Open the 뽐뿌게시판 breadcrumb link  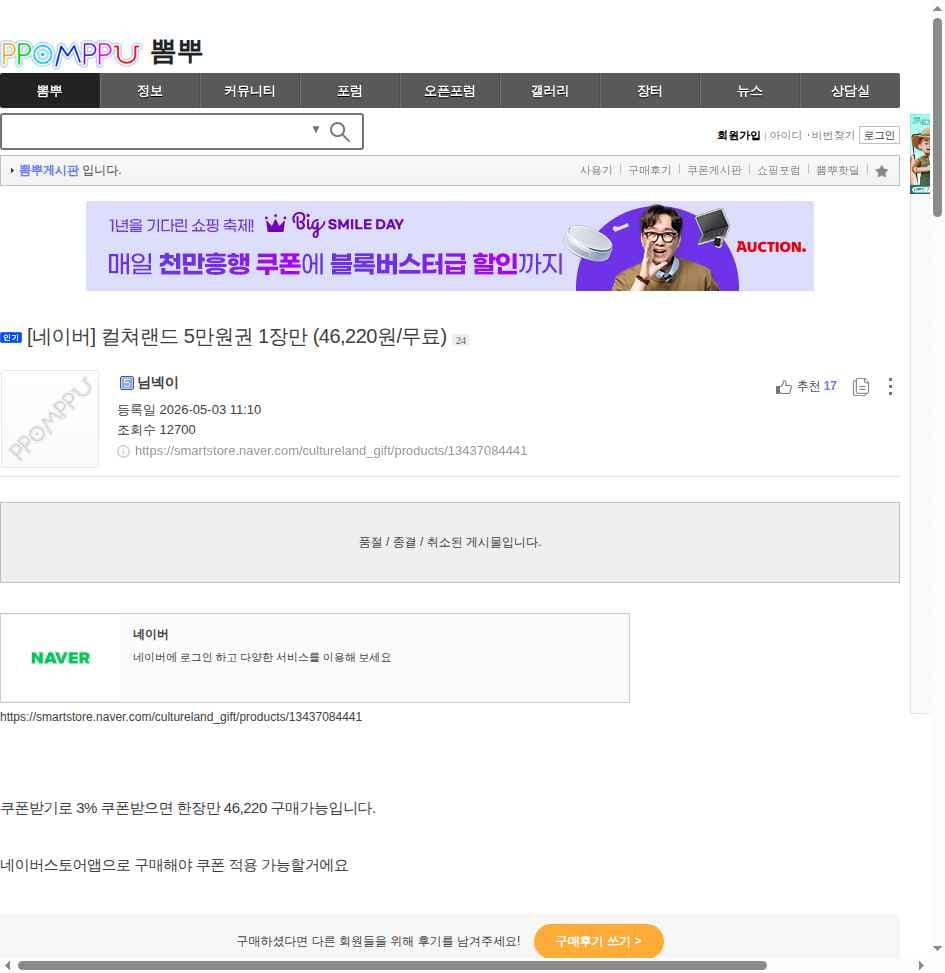click(49, 170)
